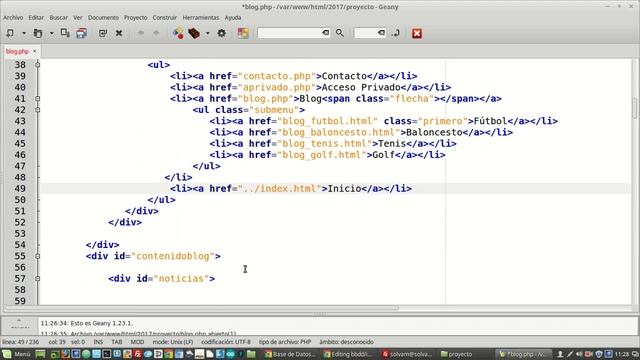Open the Herramientas menu

[x=201, y=18]
